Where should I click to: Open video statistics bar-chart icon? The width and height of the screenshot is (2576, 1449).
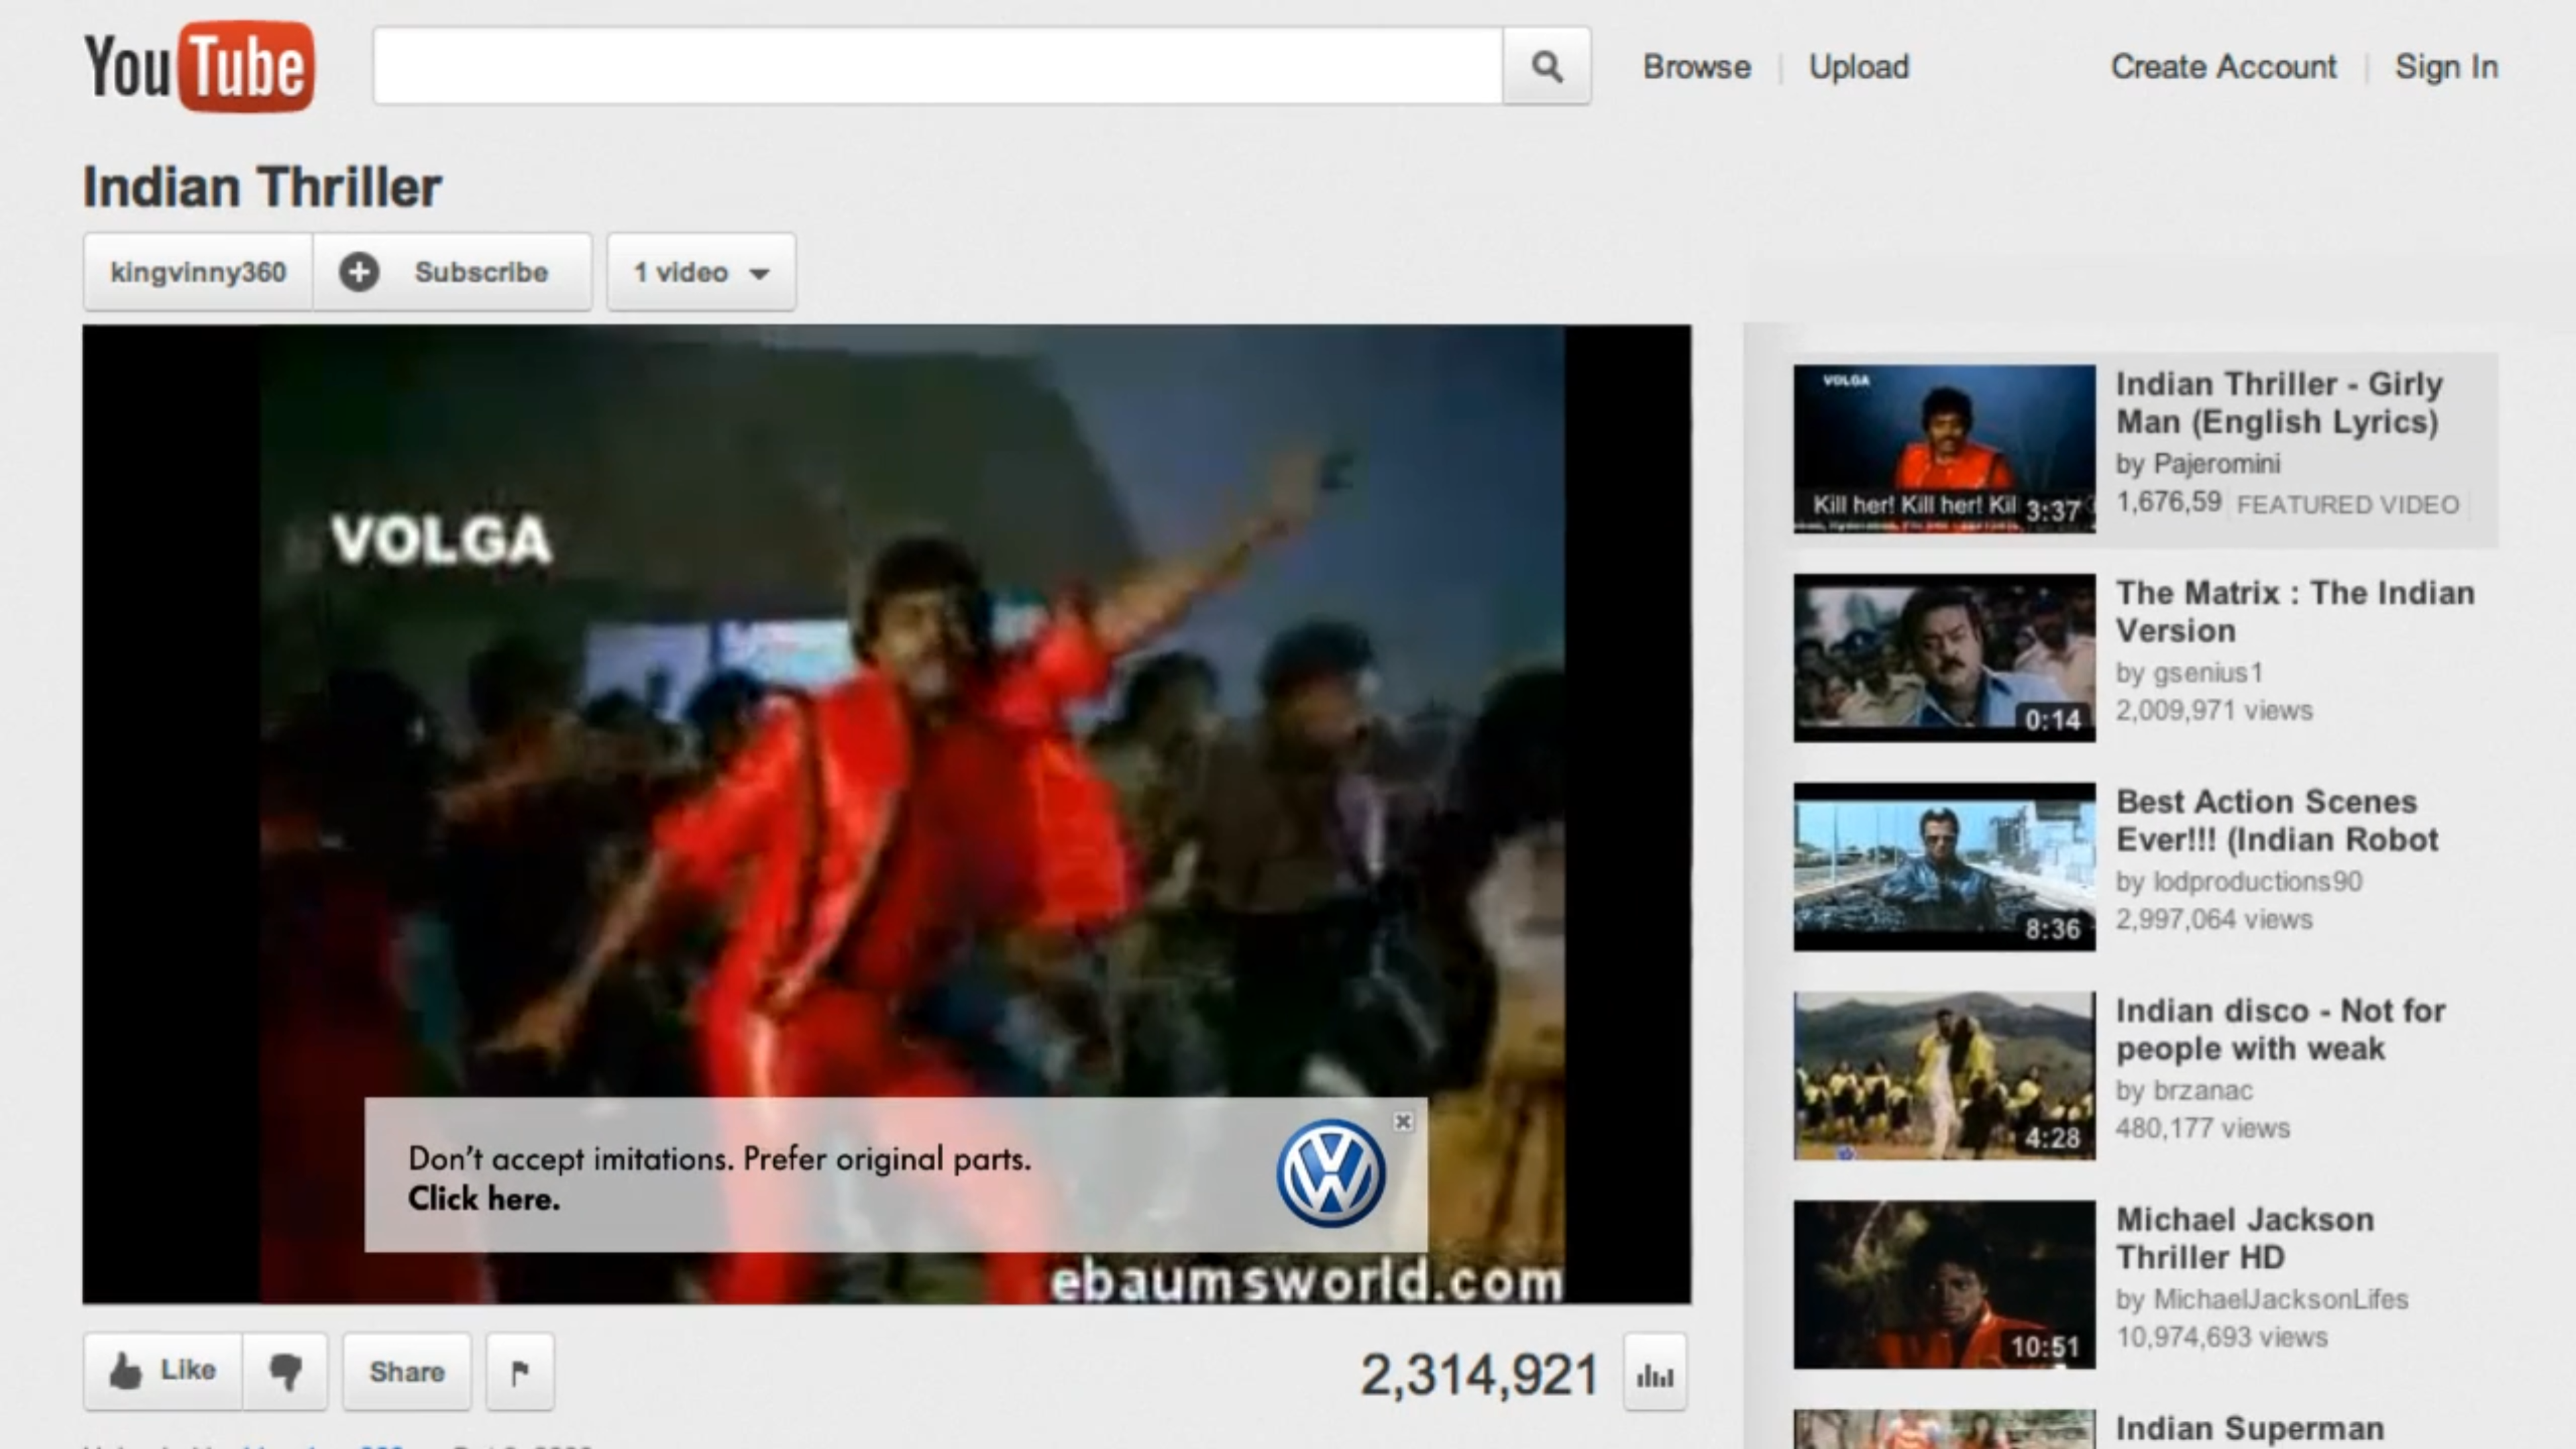1655,1376
